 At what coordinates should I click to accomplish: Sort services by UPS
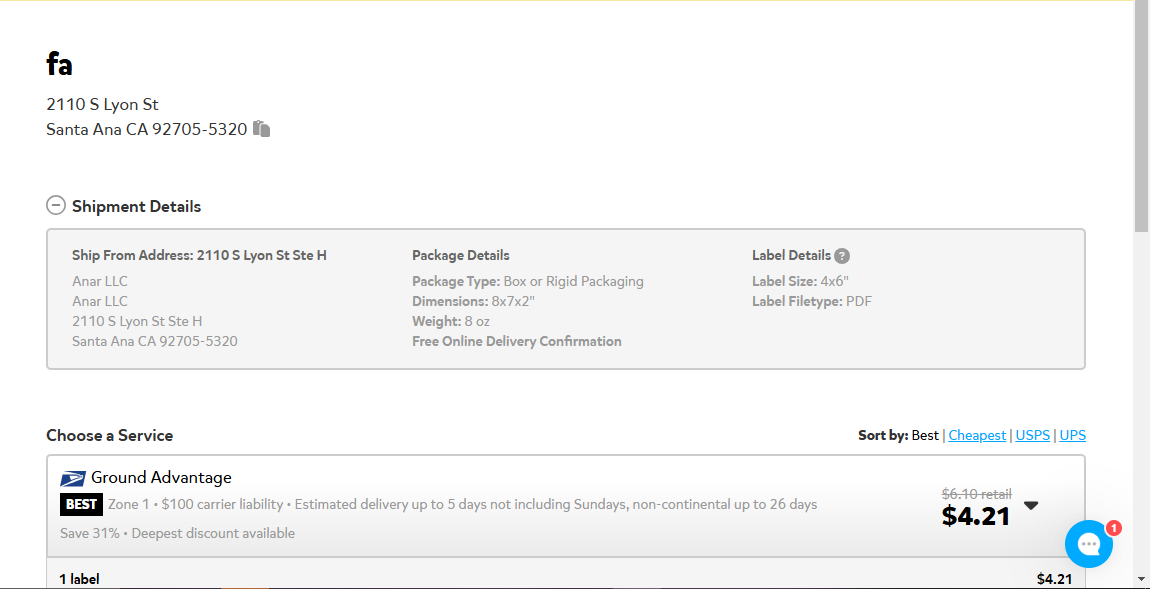point(1072,435)
